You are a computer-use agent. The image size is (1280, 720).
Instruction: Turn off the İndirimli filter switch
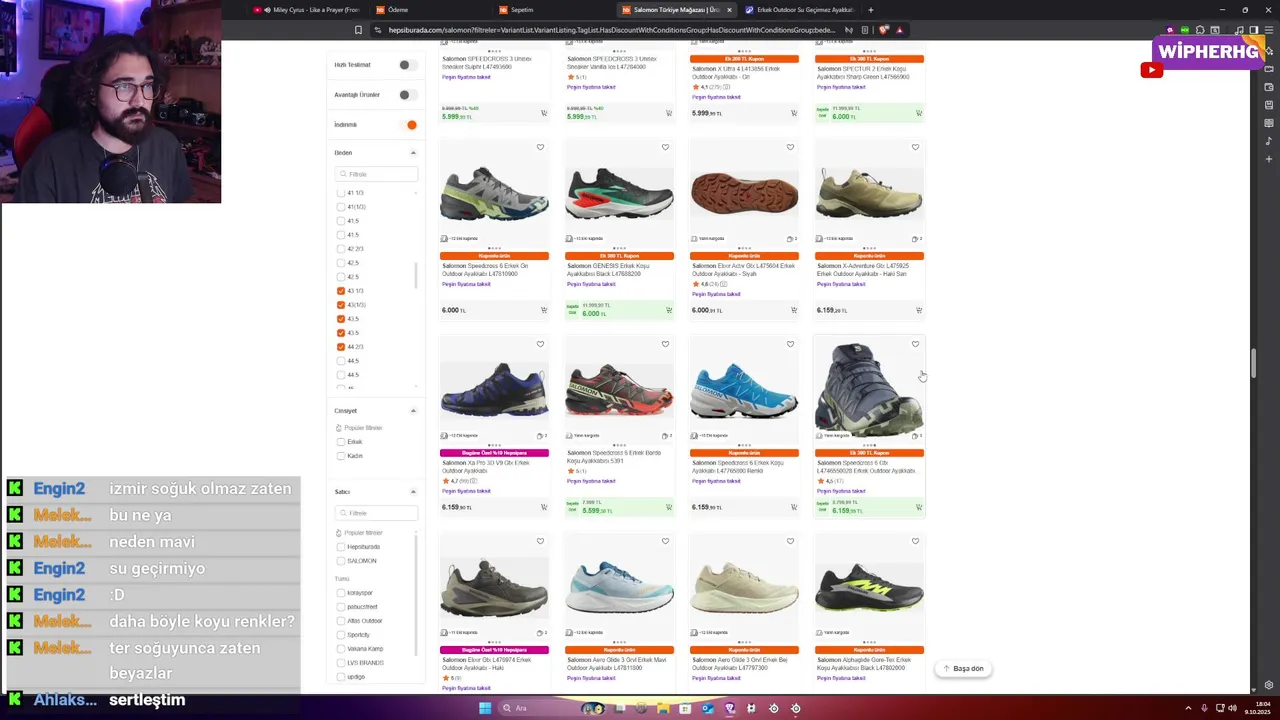[x=409, y=125]
